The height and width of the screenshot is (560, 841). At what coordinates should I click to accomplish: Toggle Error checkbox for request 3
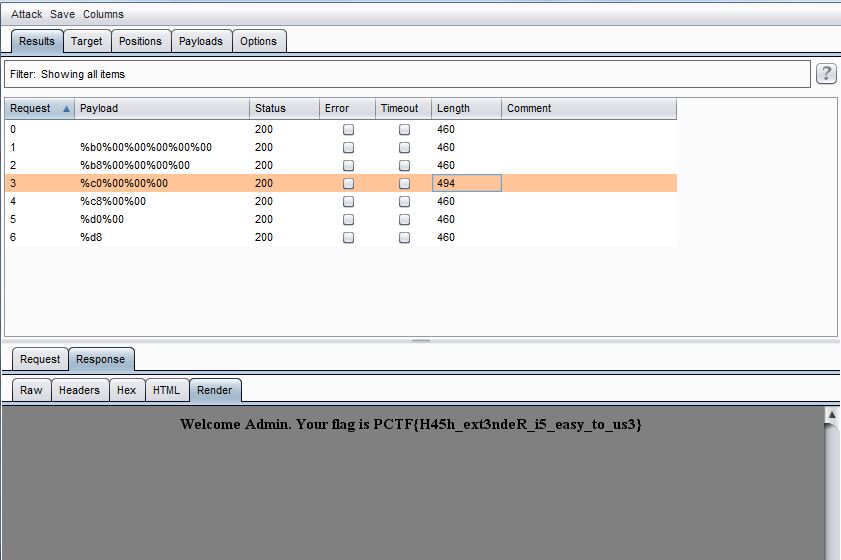348,183
